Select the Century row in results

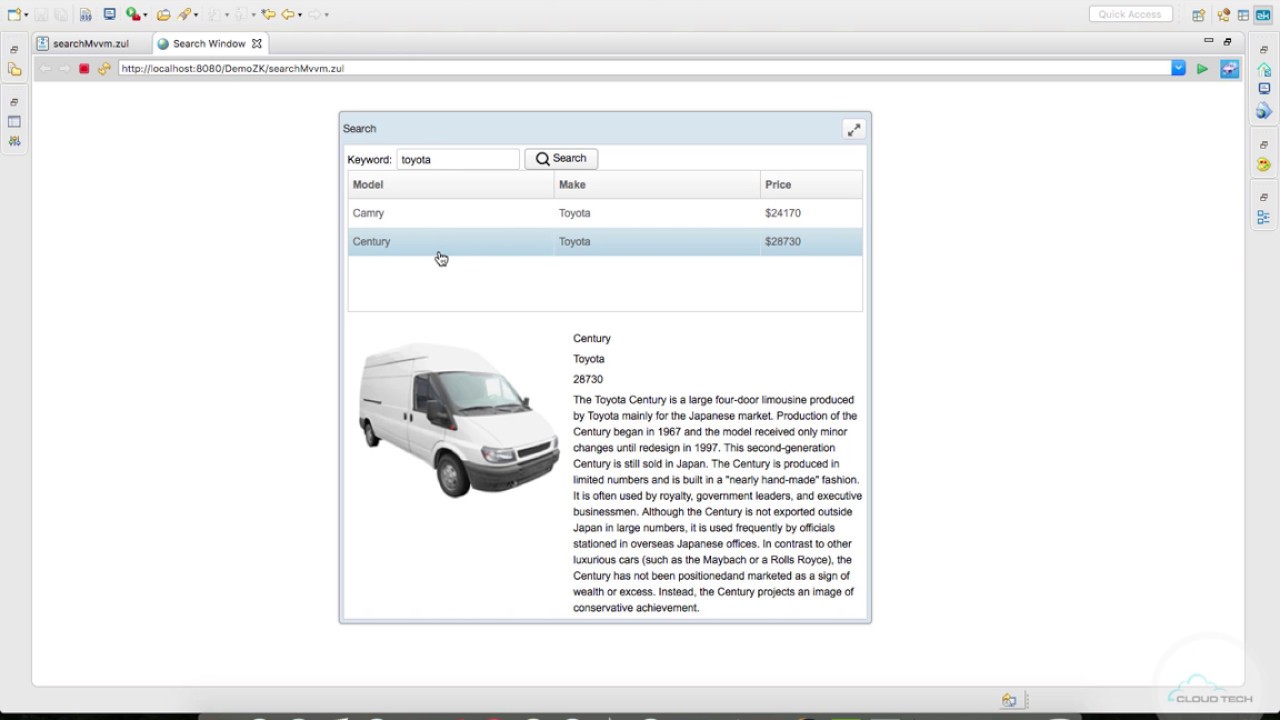(605, 242)
